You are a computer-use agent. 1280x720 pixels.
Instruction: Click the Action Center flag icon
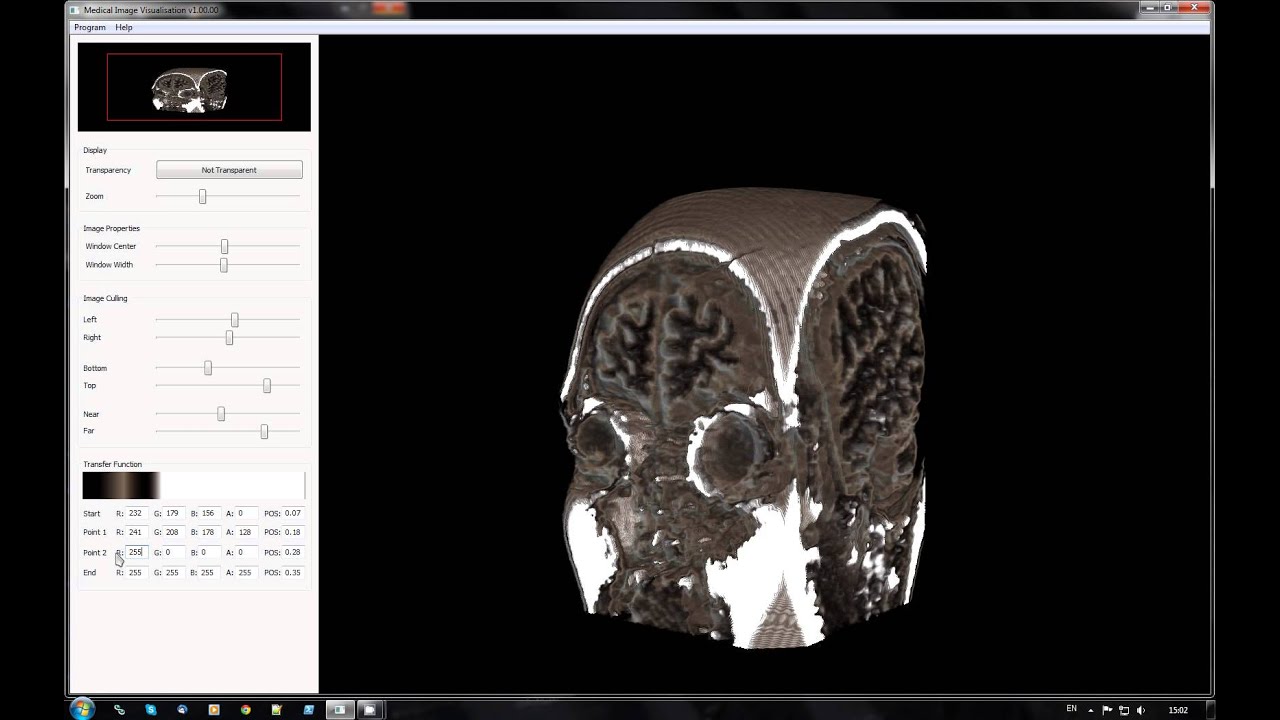click(x=1107, y=710)
